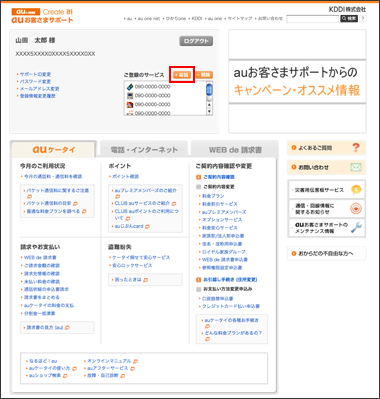380x399 pixels.
Task: Expand the orange icon beside お引越し手続き
Action: click(199, 280)
